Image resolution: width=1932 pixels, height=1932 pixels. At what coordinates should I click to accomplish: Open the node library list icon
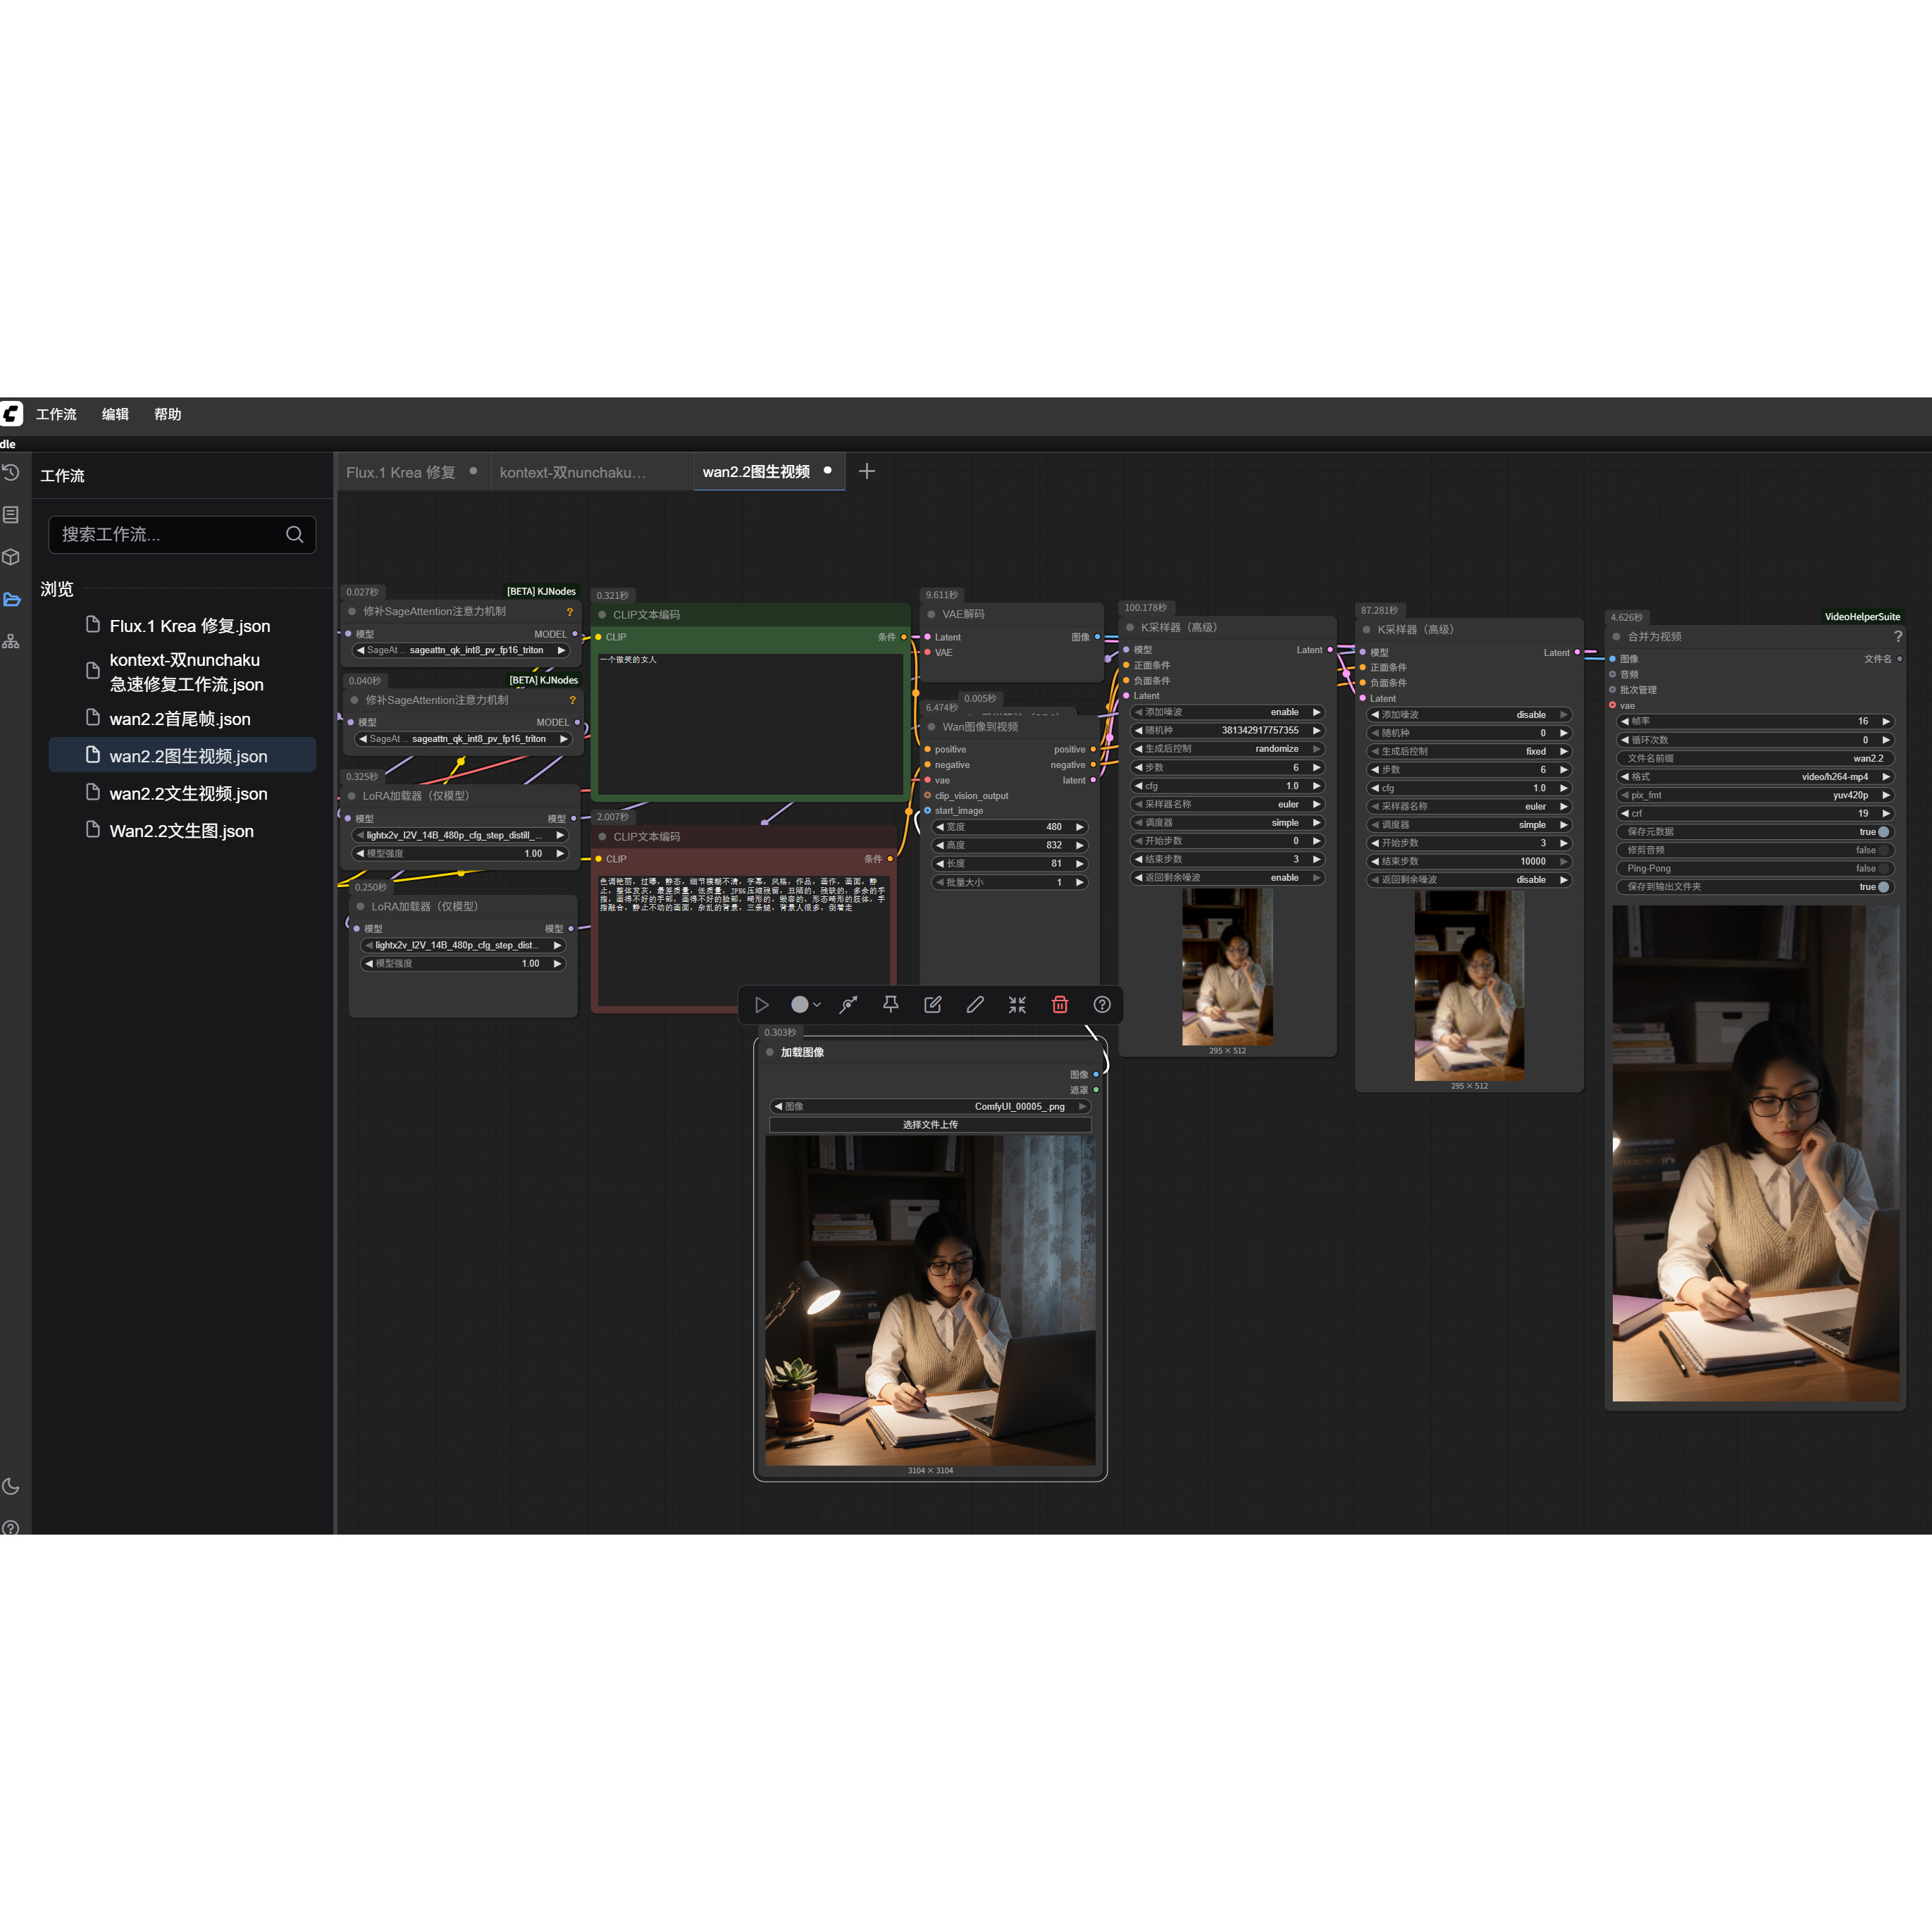(11, 514)
